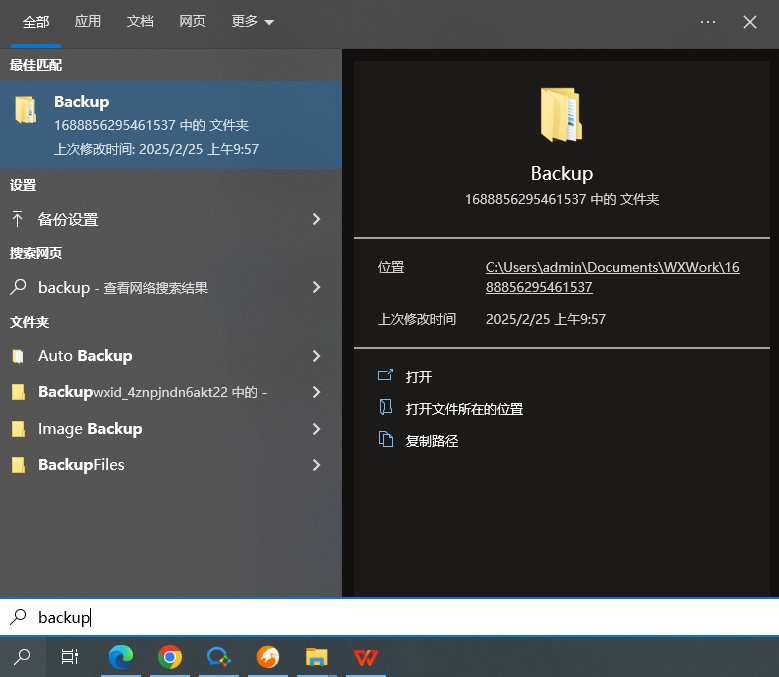The height and width of the screenshot is (677, 779).
Task: Expand the BackupFiles chevron
Action: [316, 465]
